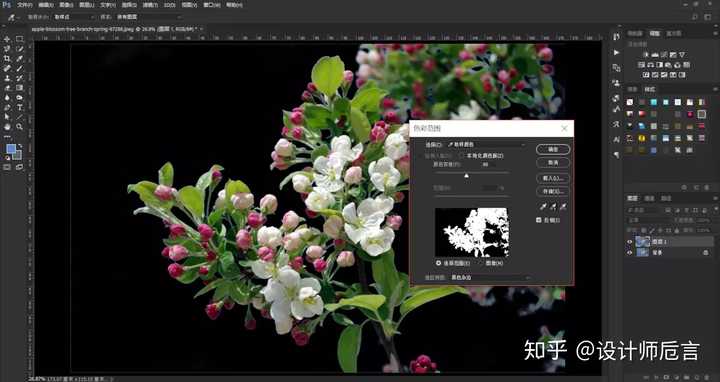720x382 pixels.
Task: Click the search icon at top right
Action: (x=695, y=17)
